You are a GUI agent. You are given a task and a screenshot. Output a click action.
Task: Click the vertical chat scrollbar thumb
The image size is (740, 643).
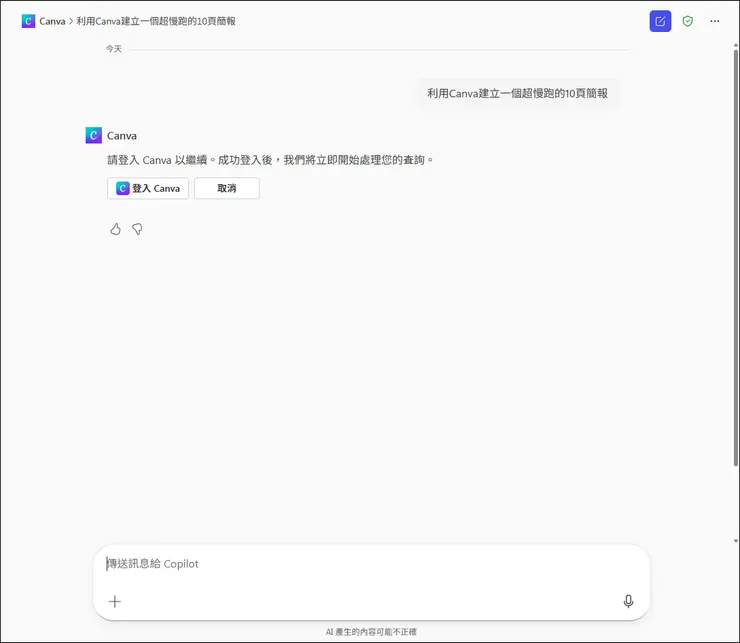tap(736, 257)
